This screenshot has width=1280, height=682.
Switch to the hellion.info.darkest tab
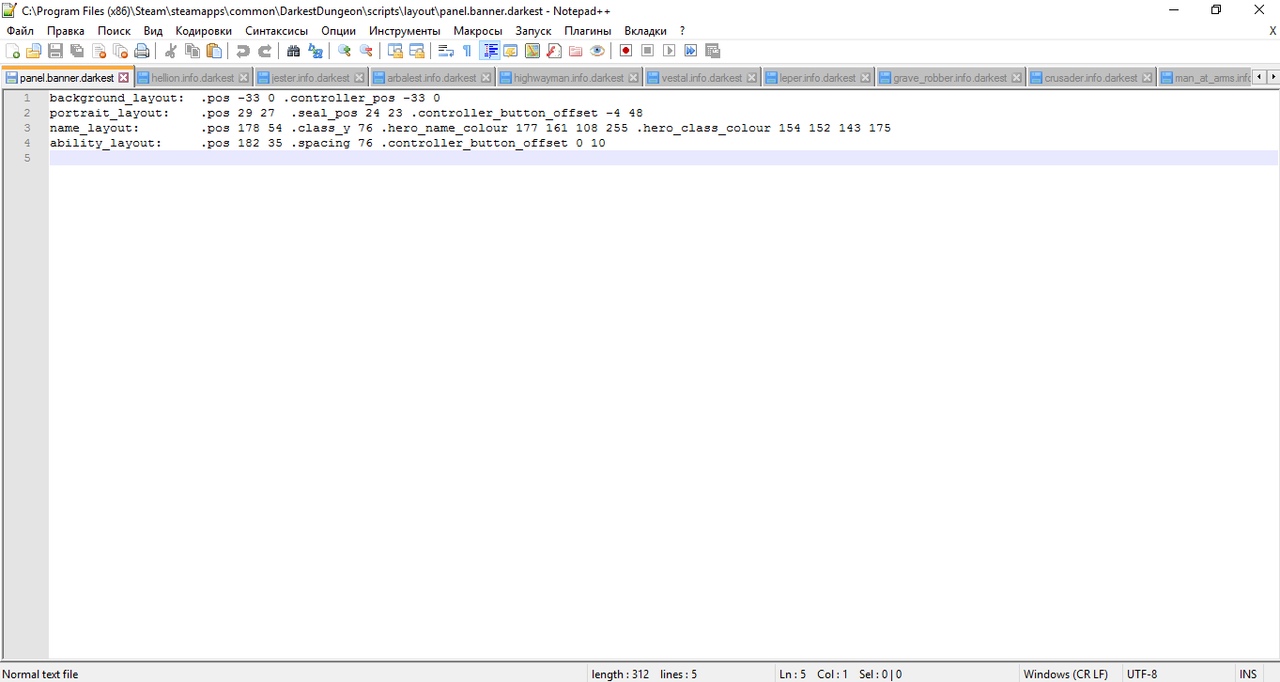point(192,77)
